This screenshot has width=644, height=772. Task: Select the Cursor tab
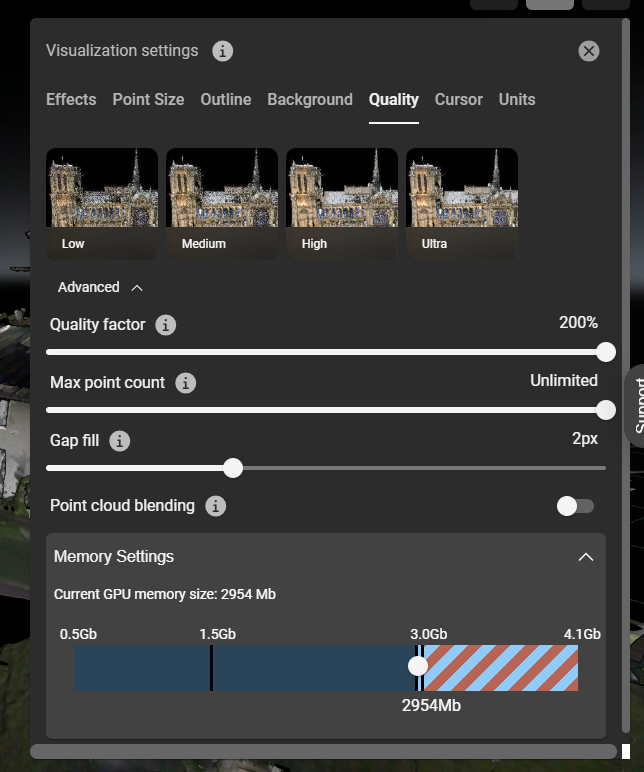click(x=458, y=100)
